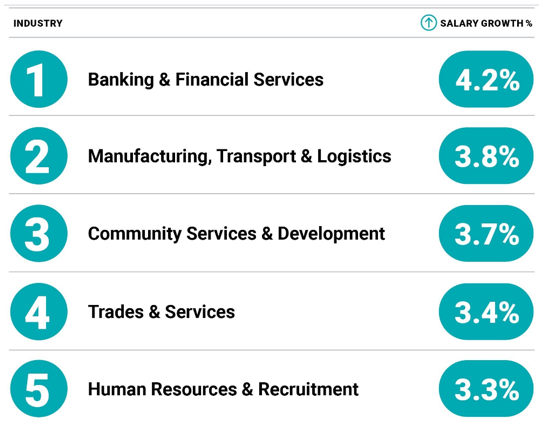Click the salary growth up-arrow icon

(x=428, y=23)
